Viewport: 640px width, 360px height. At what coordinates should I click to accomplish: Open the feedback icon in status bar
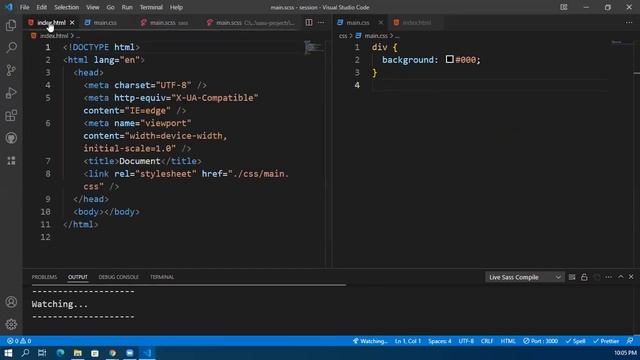click(x=630, y=341)
